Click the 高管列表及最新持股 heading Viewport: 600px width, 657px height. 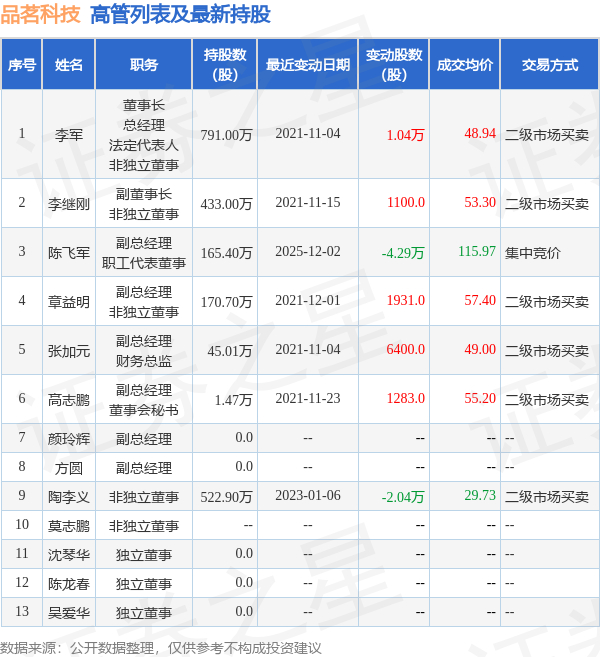180,14
